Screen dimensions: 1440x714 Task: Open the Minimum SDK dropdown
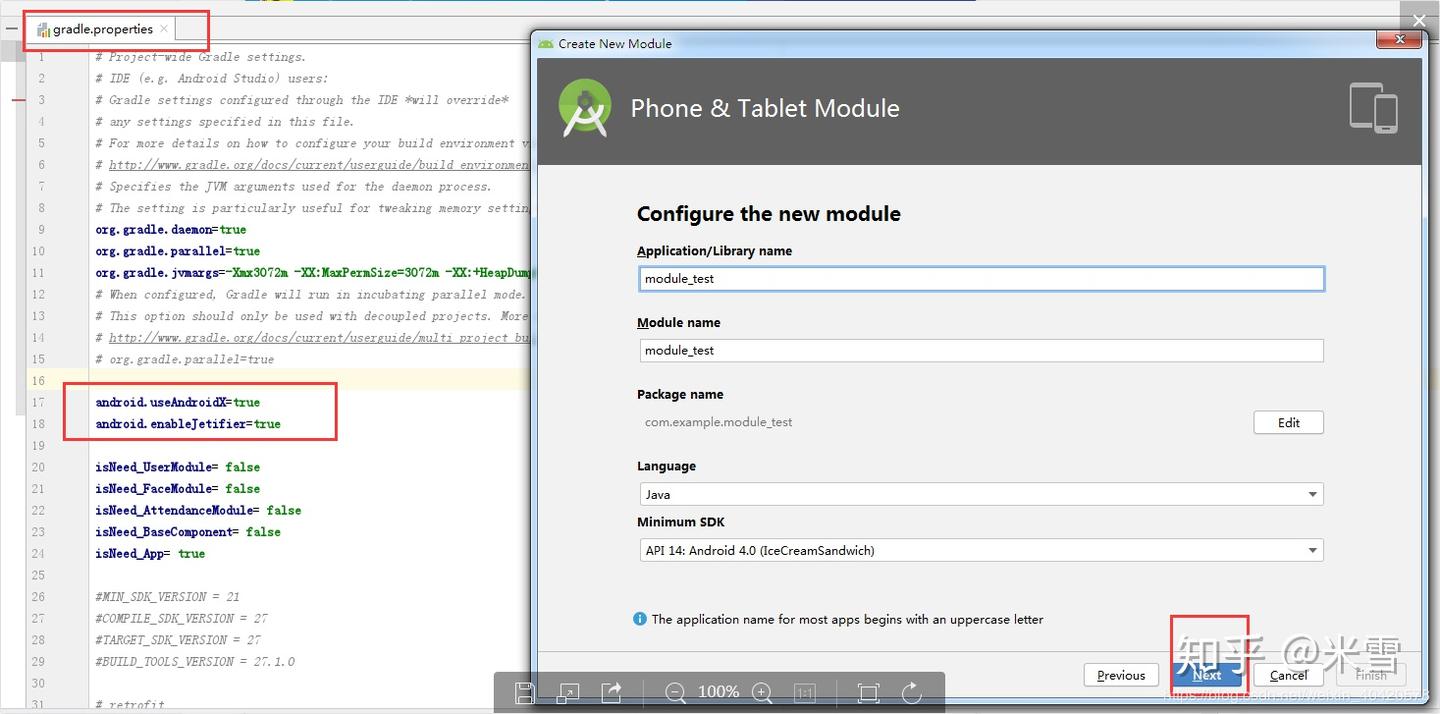(x=981, y=550)
